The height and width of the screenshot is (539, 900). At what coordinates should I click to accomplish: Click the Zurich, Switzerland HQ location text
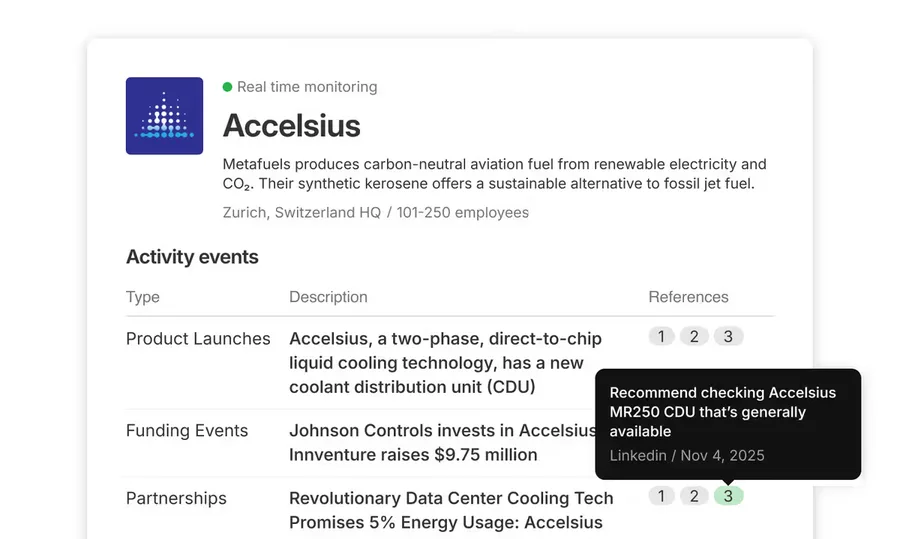(x=302, y=212)
